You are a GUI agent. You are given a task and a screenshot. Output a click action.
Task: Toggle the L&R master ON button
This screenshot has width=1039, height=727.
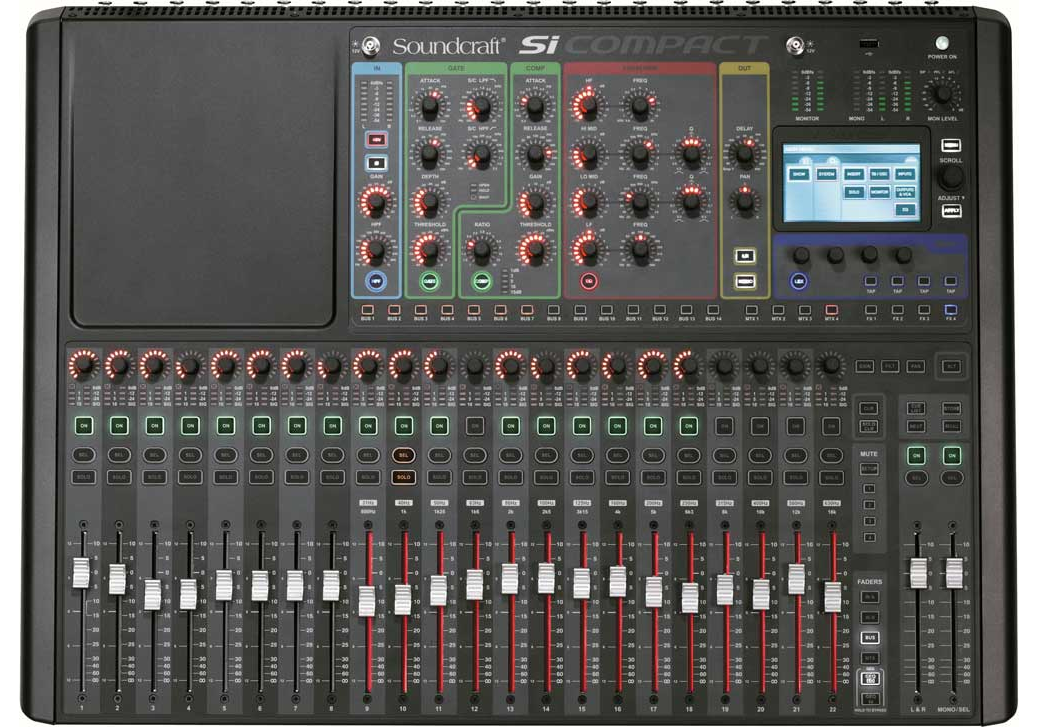click(x=916, y=455)
